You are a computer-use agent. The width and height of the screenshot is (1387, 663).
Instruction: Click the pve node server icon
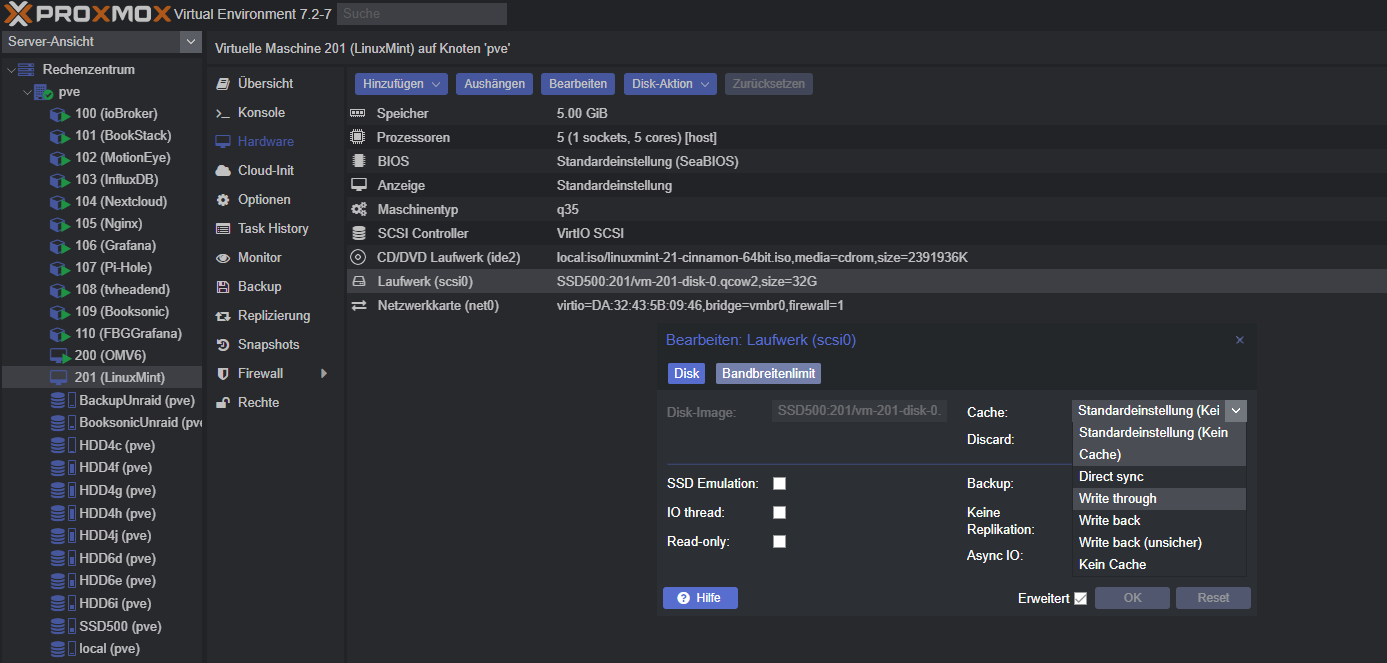point(43,92)
